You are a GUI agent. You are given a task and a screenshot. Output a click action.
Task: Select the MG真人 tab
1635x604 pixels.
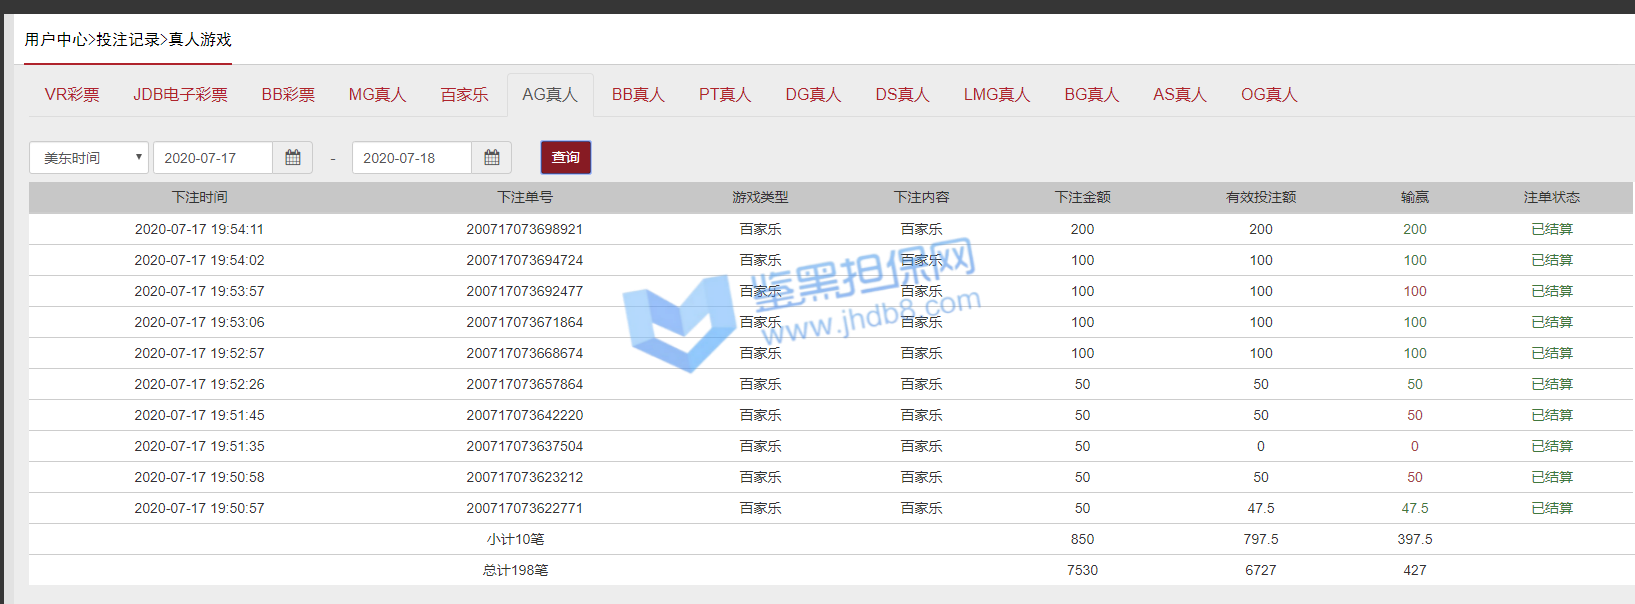377,95
